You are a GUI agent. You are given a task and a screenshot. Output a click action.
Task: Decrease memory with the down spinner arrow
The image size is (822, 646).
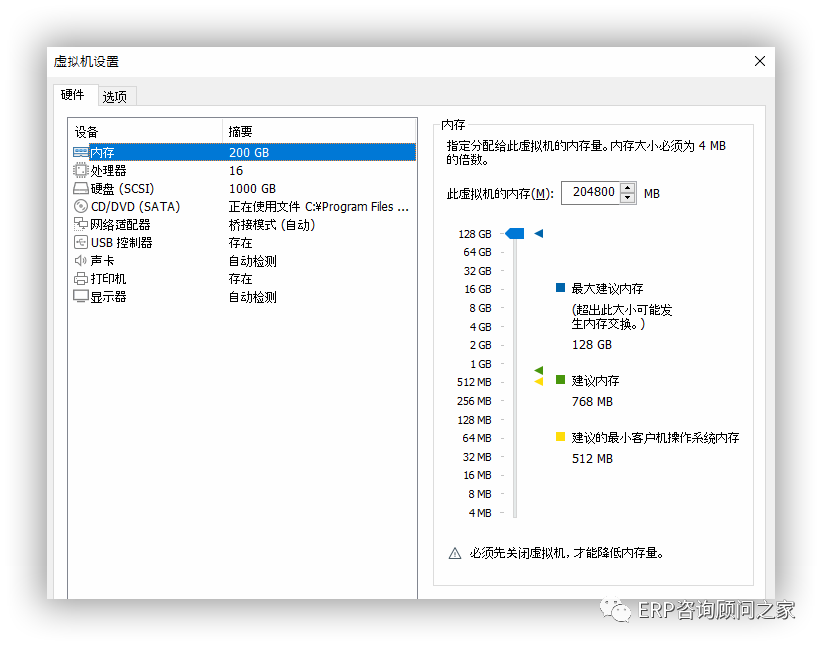pos(628,198)
